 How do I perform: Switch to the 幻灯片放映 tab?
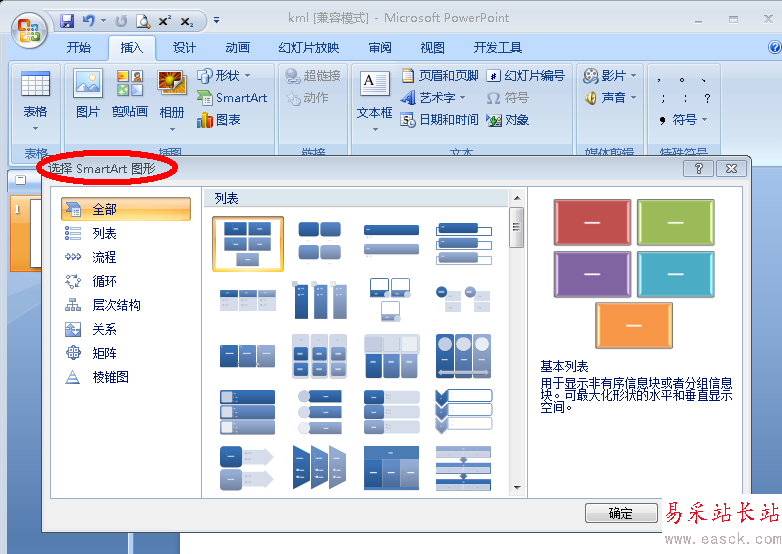pos(308,47)
